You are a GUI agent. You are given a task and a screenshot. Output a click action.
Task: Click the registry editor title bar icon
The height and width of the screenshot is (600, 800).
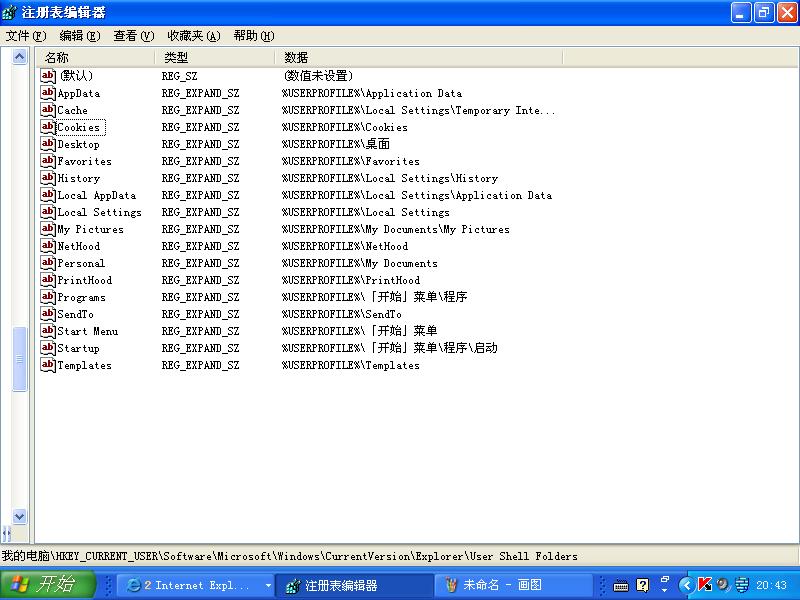click(x=9, y=12)
